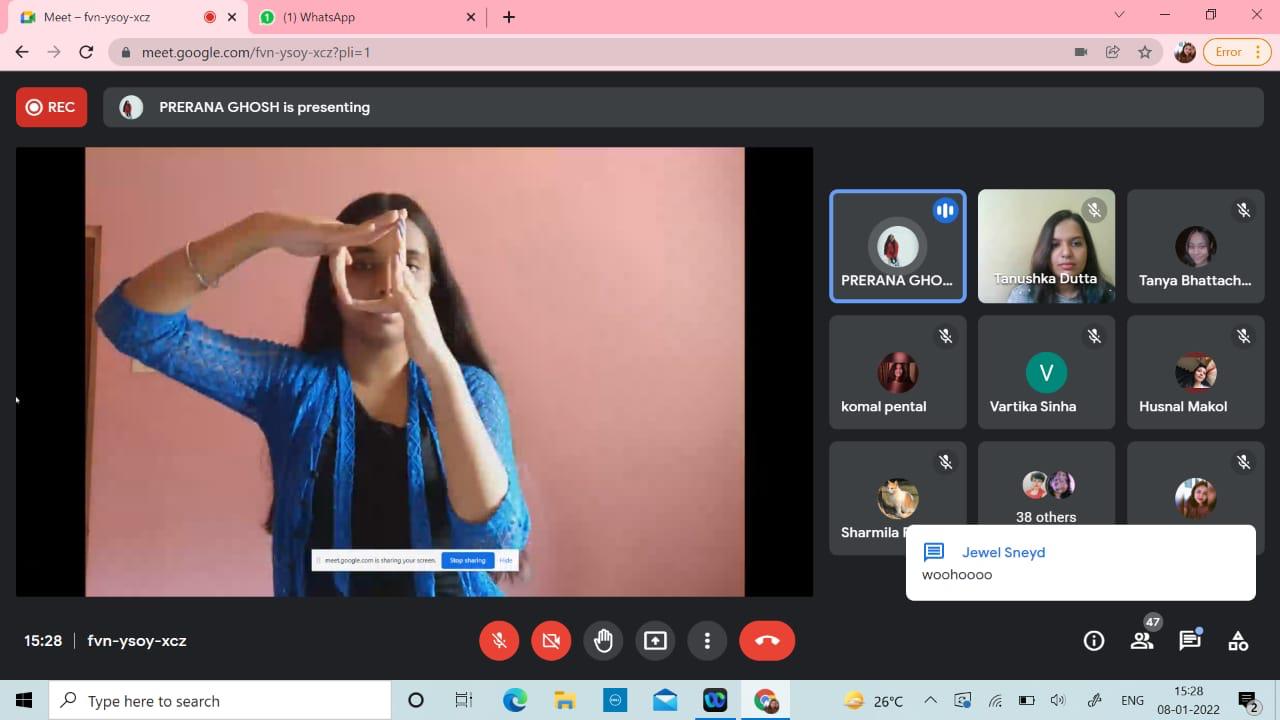This screenshot has width=1280, height=720.
Task: Open Jewel Sneyd chat message popup
Action: pyautogui.click(x=1080, y=563)
